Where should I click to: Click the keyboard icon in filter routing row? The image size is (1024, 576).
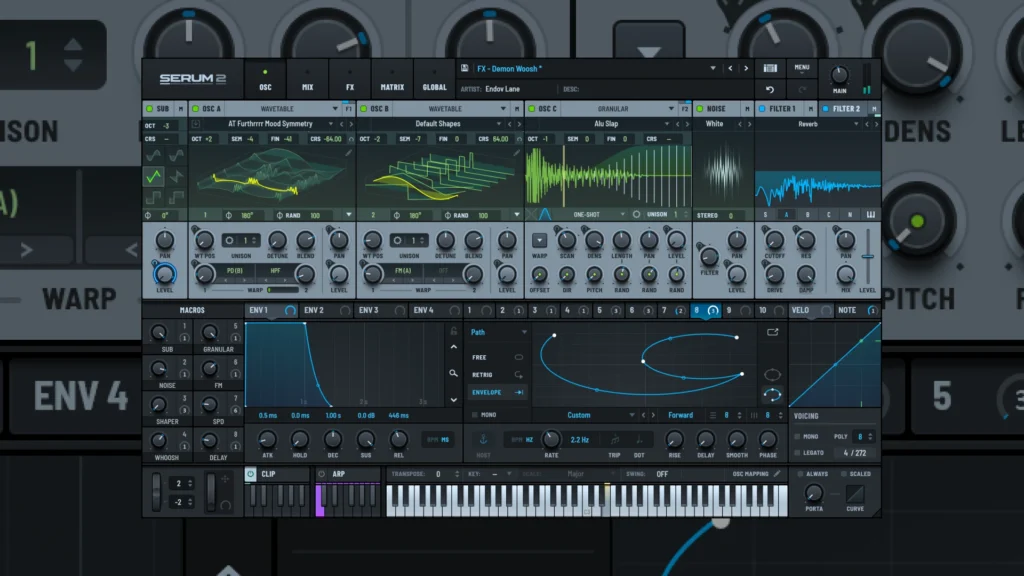point(871,215)
